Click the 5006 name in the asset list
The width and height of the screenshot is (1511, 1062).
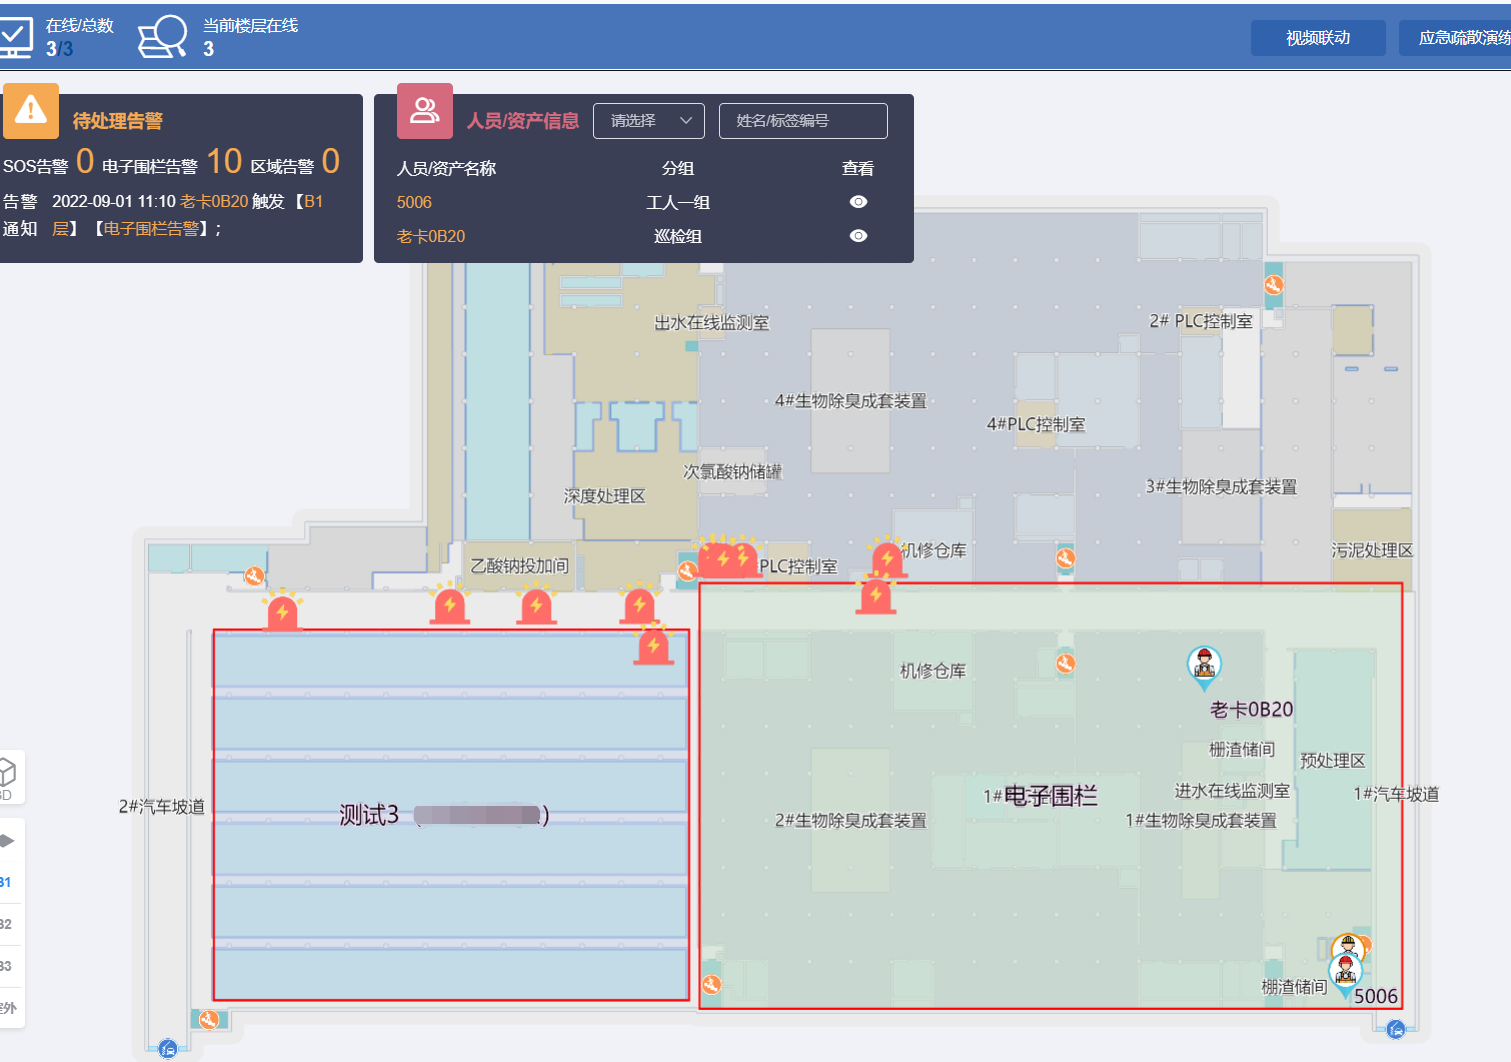pyautogui.click(x=414, y=202)
